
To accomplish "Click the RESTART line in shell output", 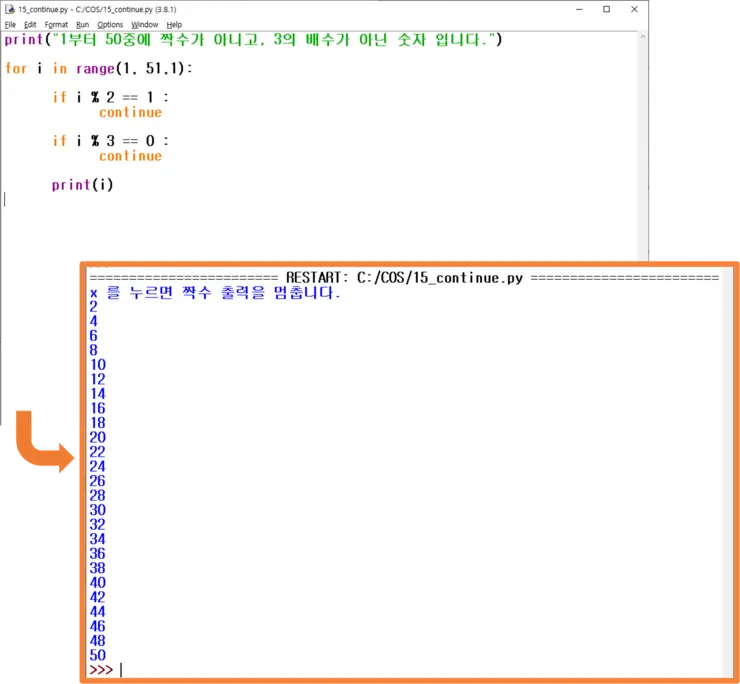I will 404,278.
